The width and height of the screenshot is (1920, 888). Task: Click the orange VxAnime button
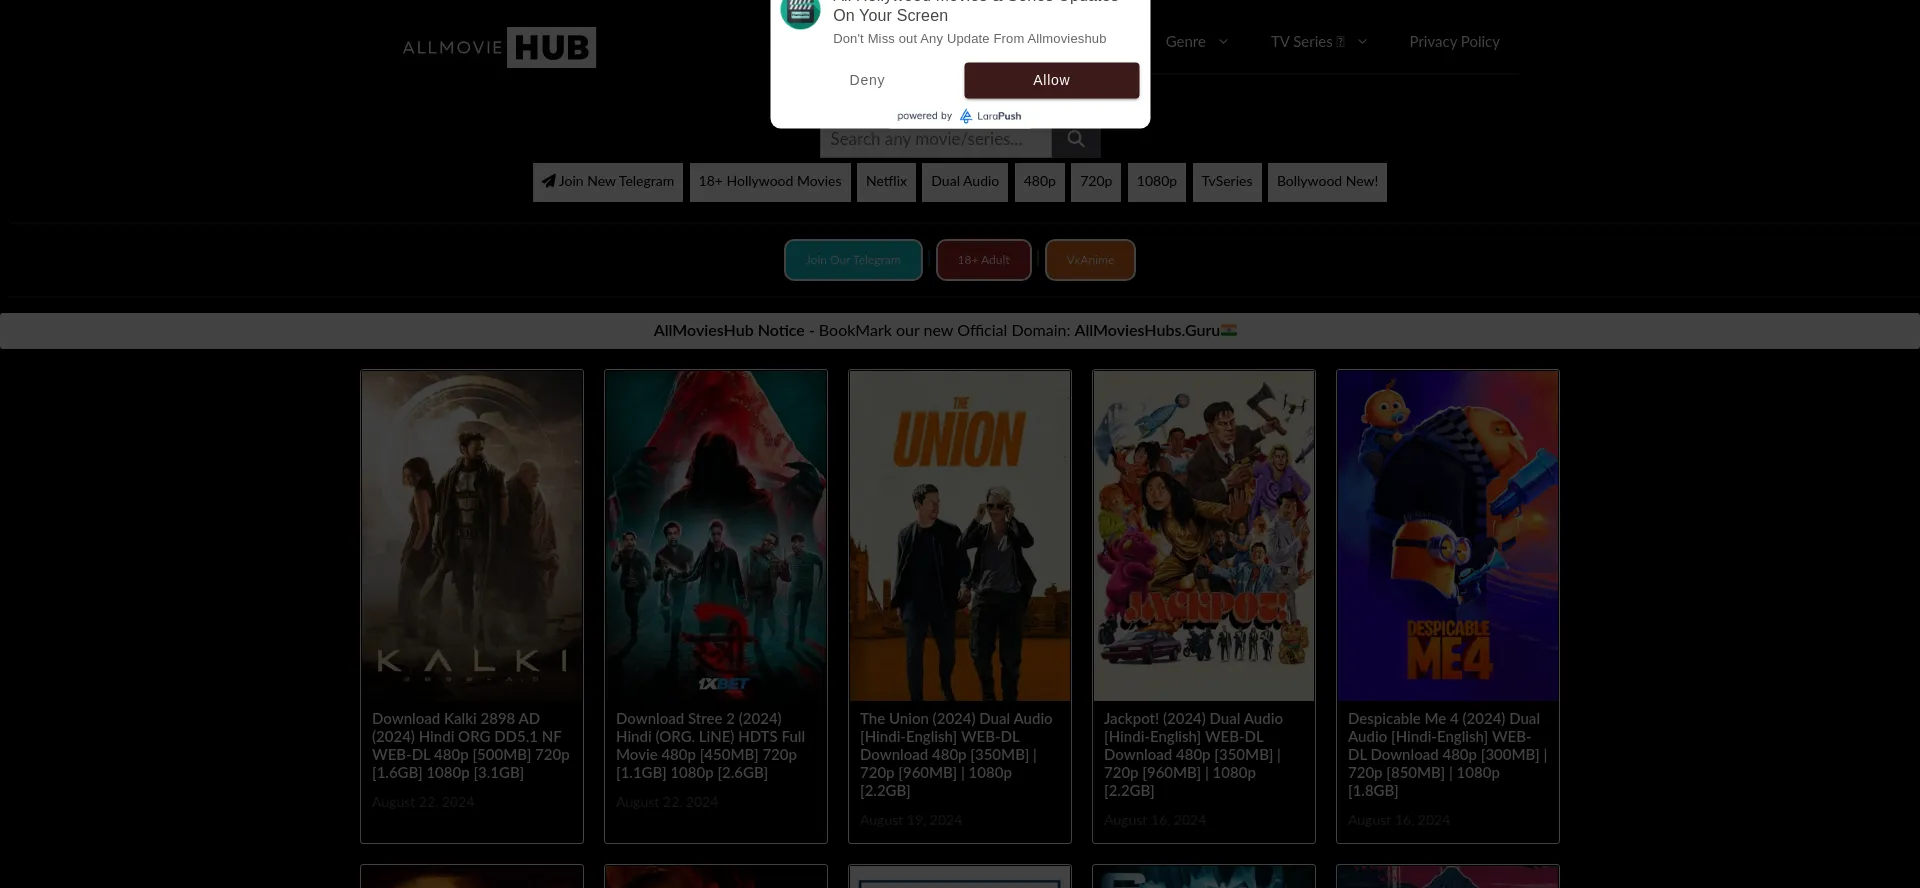pos(1090,260)
